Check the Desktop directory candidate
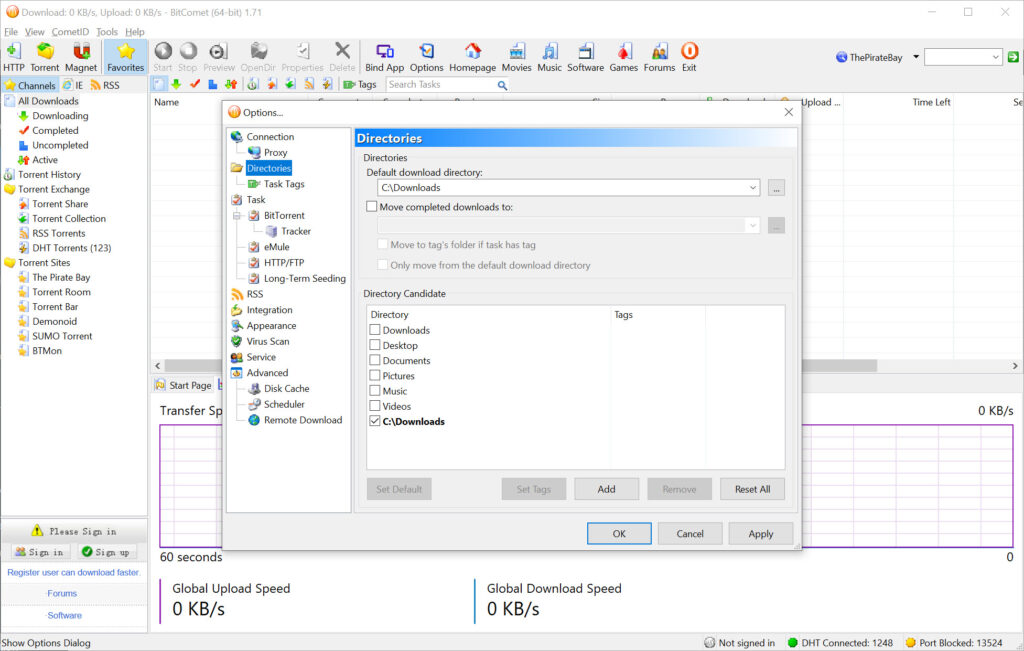The width and height of the screenshot is (1024, 651). 375,346
